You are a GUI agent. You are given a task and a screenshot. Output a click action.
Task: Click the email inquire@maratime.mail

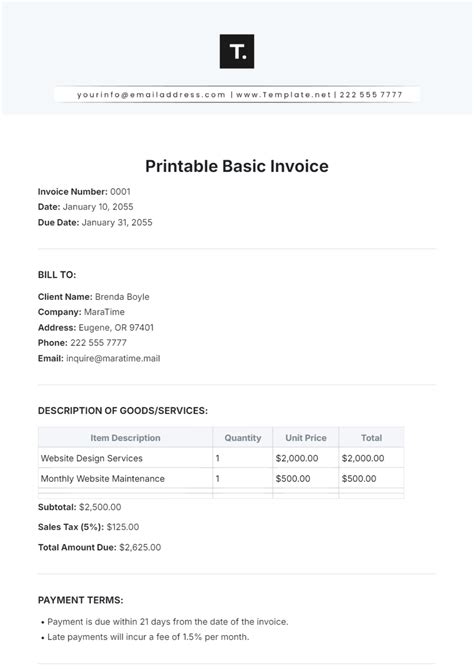113,359
